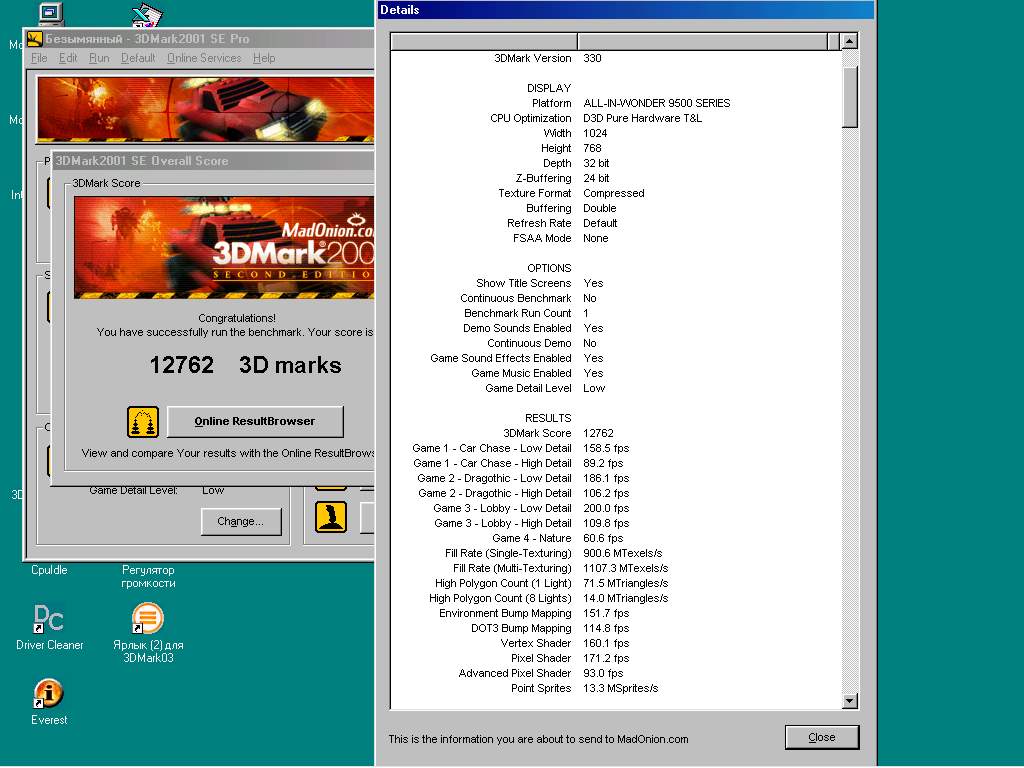Close the Details dialog with Close button

point(821,737)
